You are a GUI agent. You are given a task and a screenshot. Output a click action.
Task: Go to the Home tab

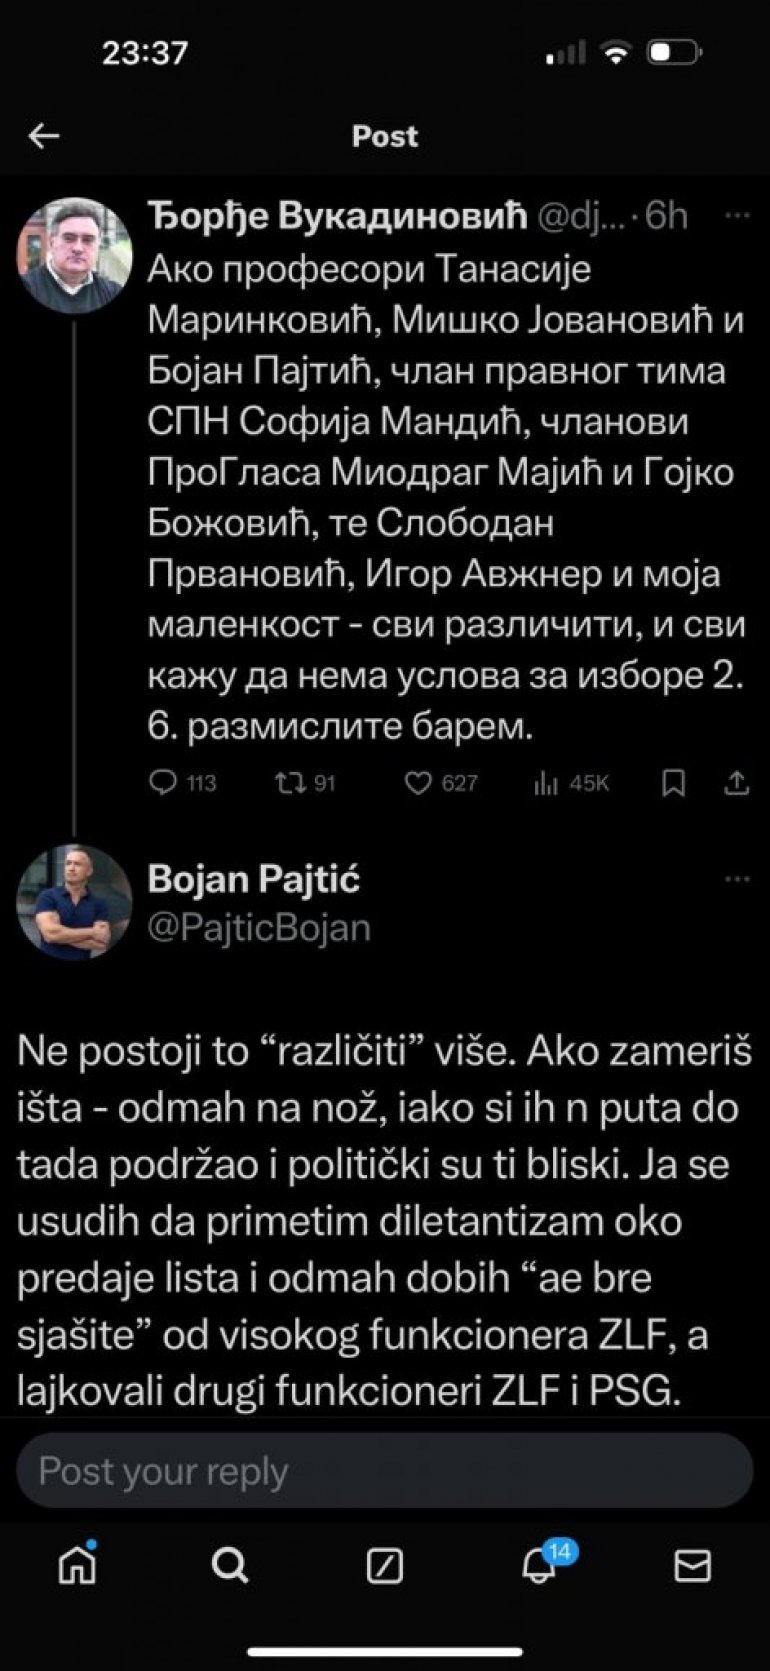click(x=77, y=1564)
